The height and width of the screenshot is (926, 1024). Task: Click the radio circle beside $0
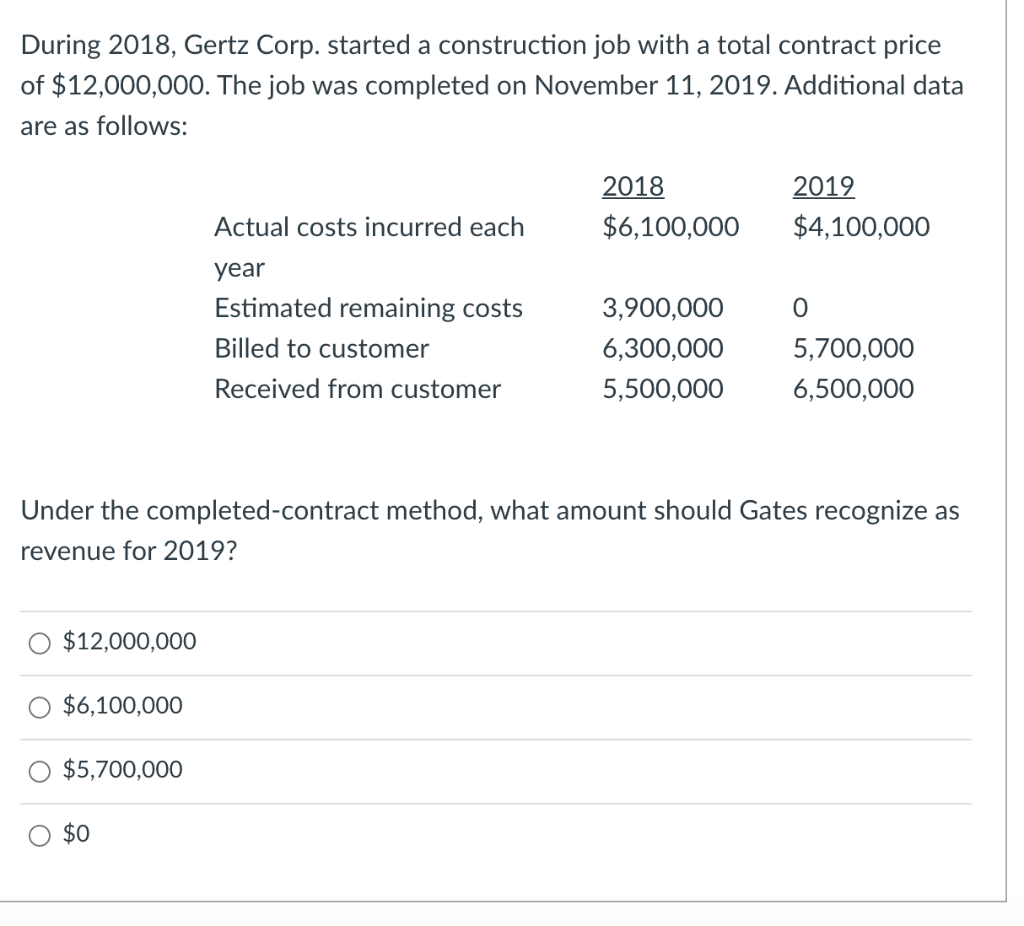39,835
